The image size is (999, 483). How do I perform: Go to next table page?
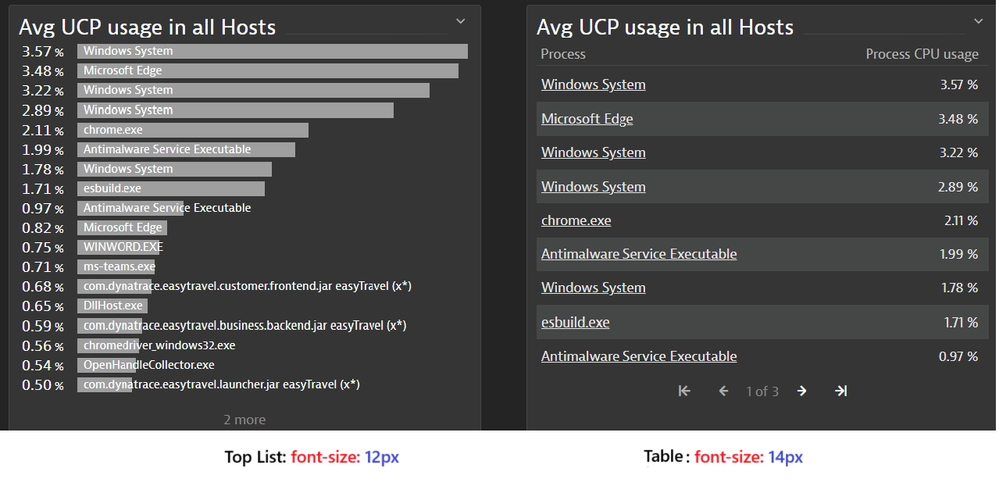(802, 391)
